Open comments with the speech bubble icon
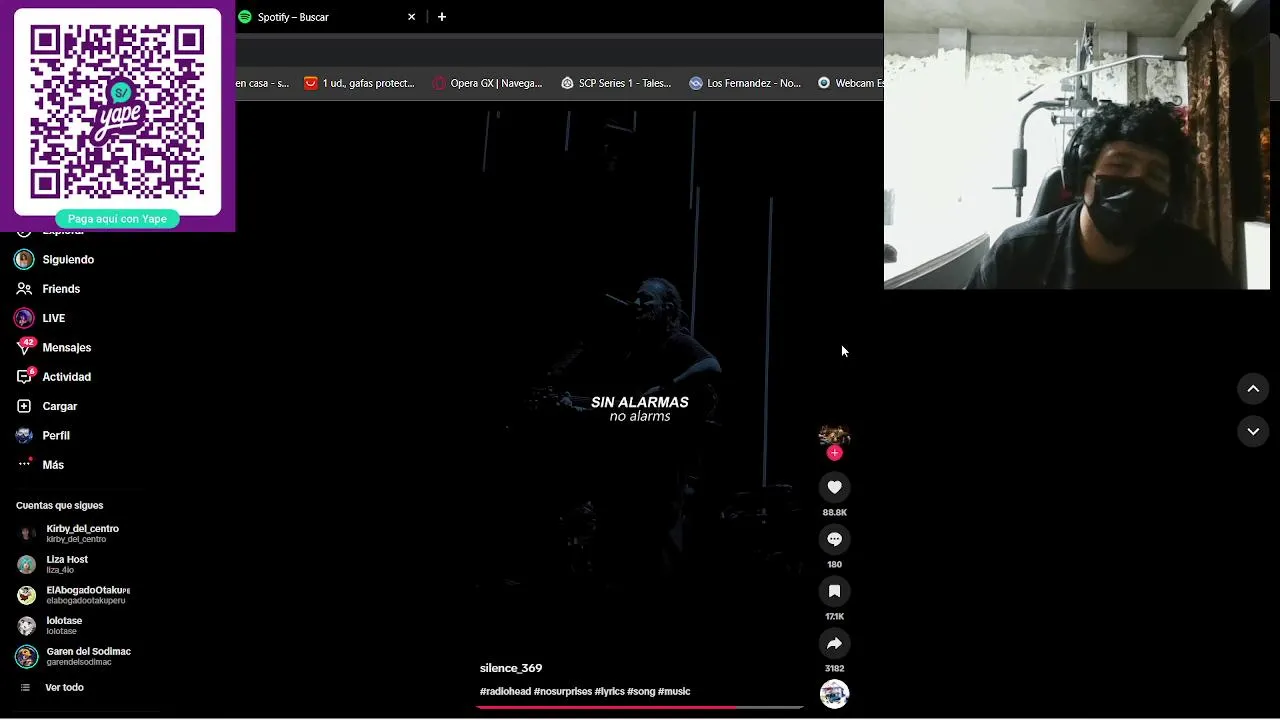Screen dimensions: 1280x720 coord(834,539)
